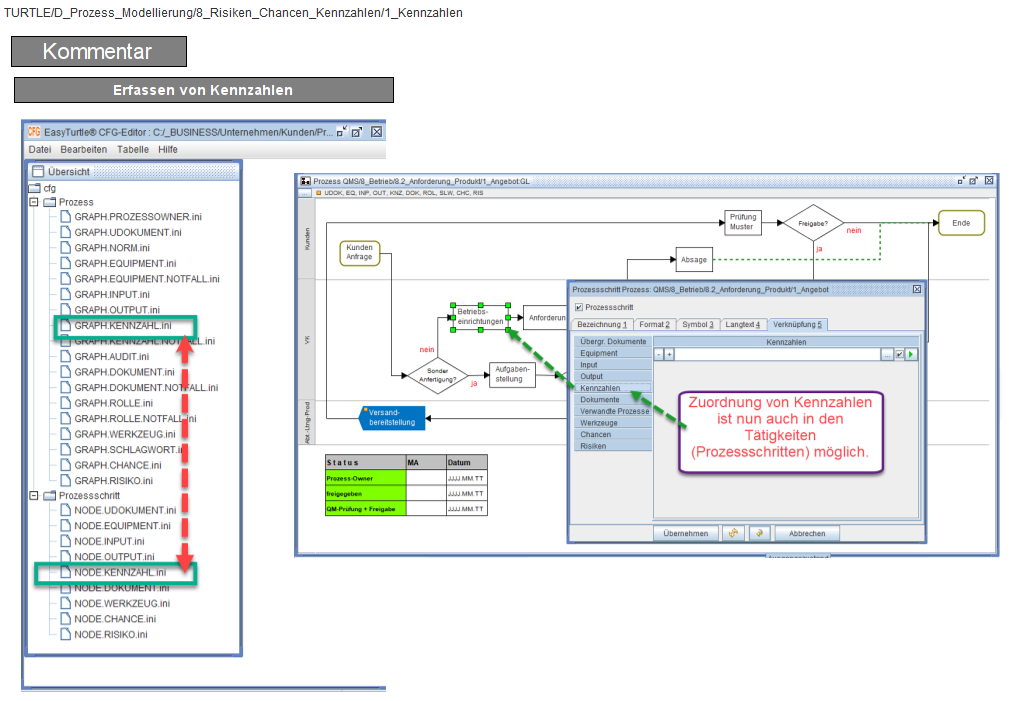Open the Hilfe menu
The image size is (1010, 701).
(167, 149)
